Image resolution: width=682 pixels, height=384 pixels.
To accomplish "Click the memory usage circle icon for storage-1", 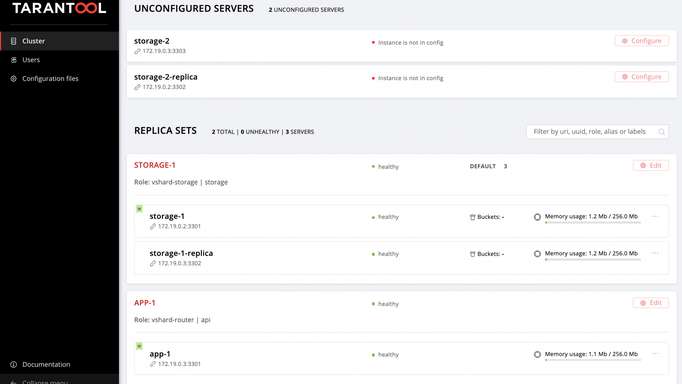I will [x=537, y=217].
